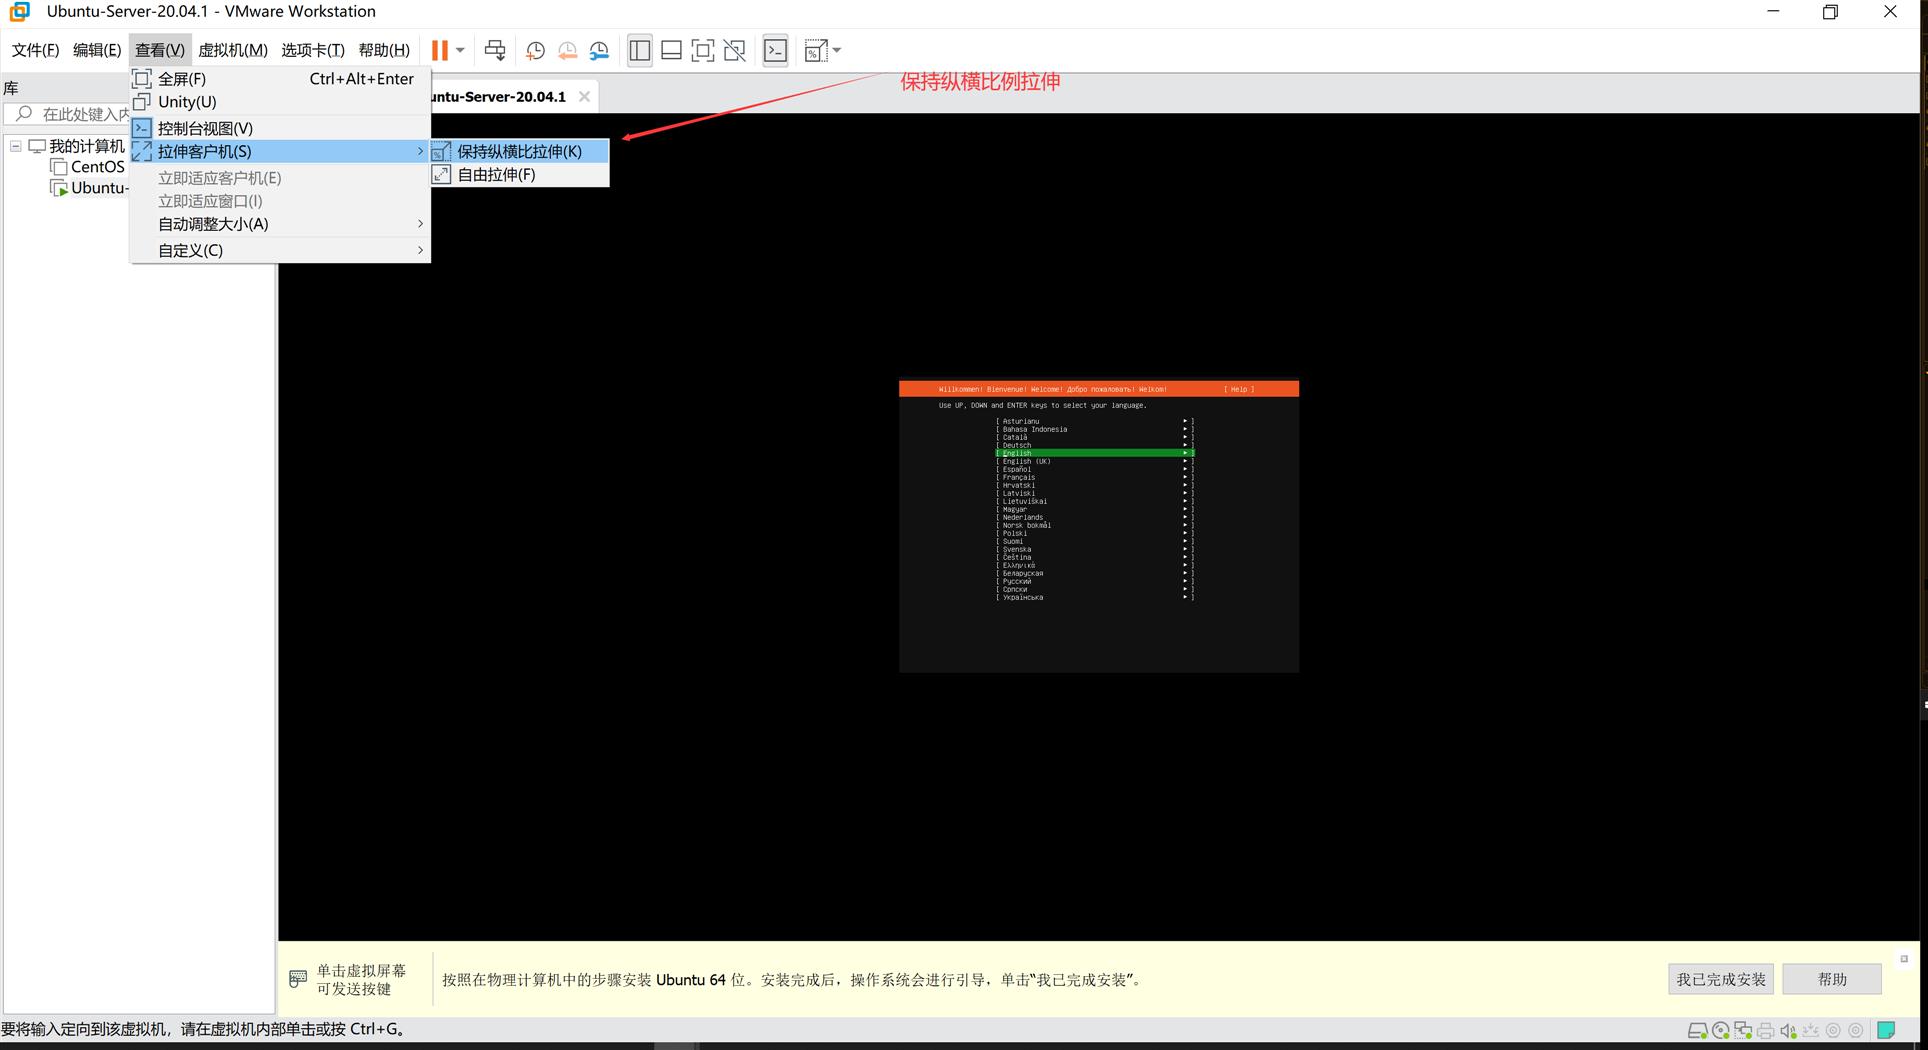Click the first greyed circular device status icon

(1833, 1031)
